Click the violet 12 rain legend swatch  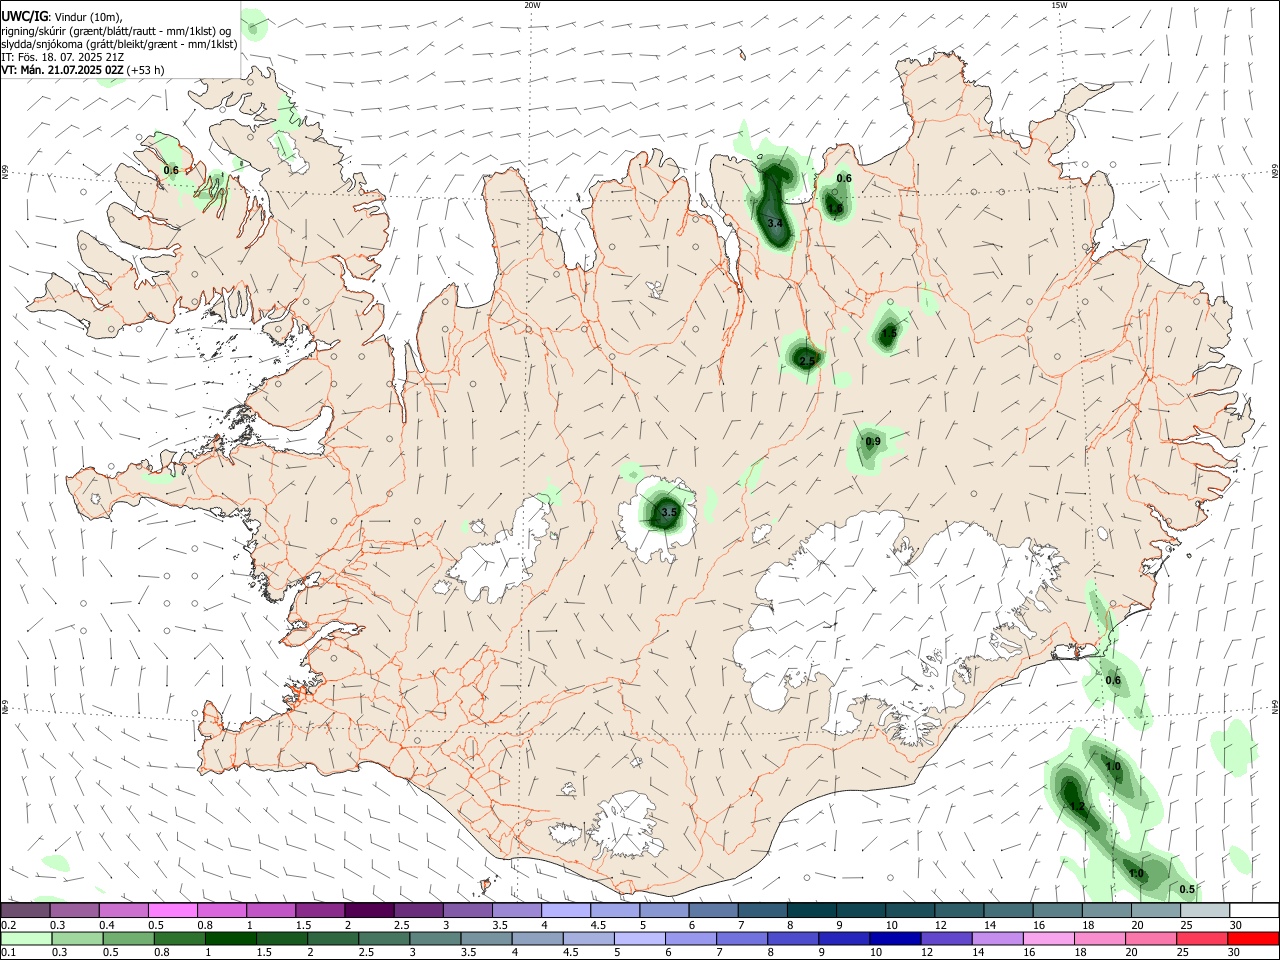tap(946, 938)
